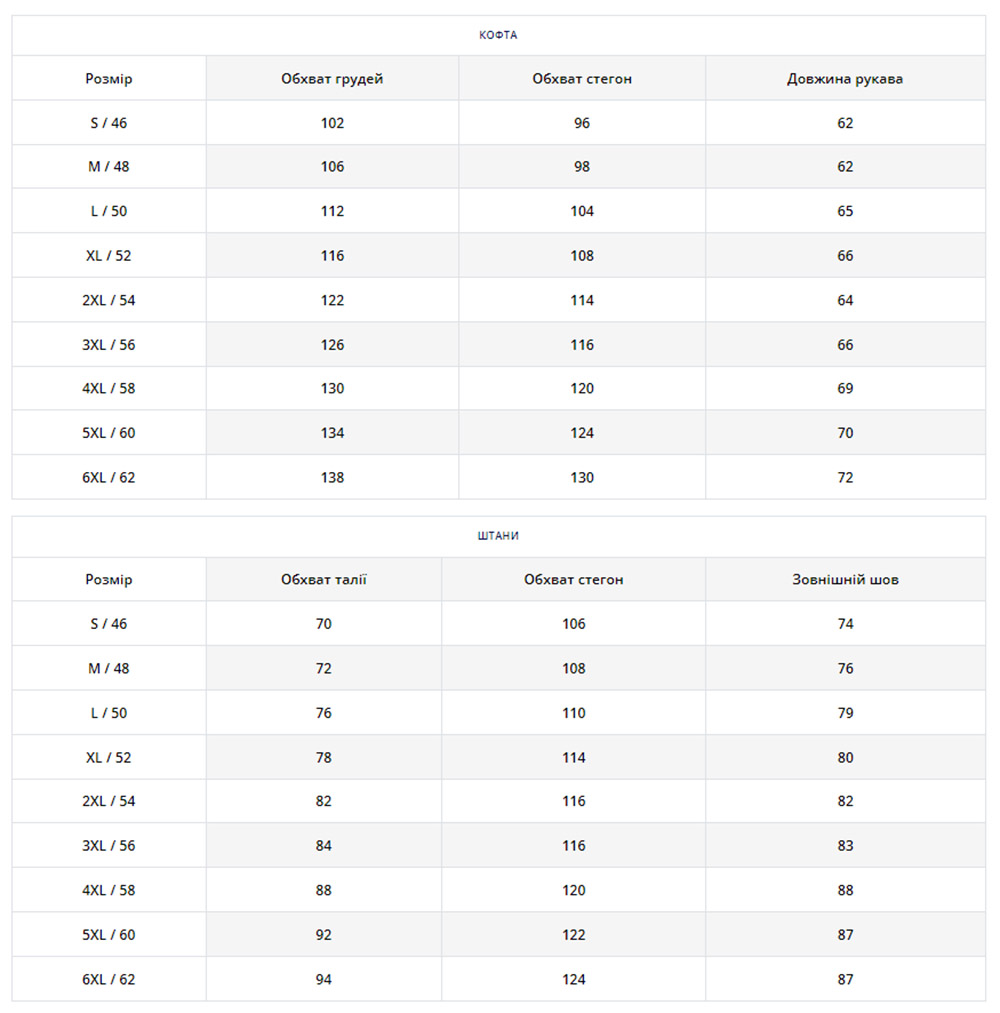Screen dimensions: 1000x1013
Task: Click the chest value 138 cell
Action: (x=332, y=478)
